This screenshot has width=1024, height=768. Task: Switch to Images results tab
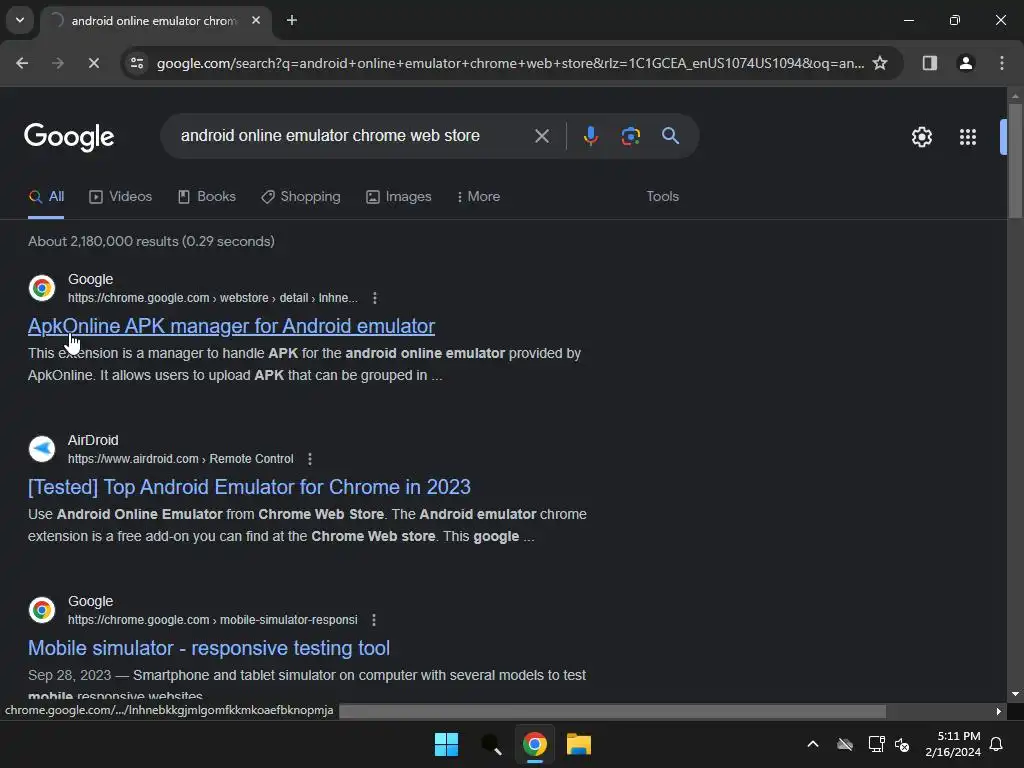tap(399, 197)
